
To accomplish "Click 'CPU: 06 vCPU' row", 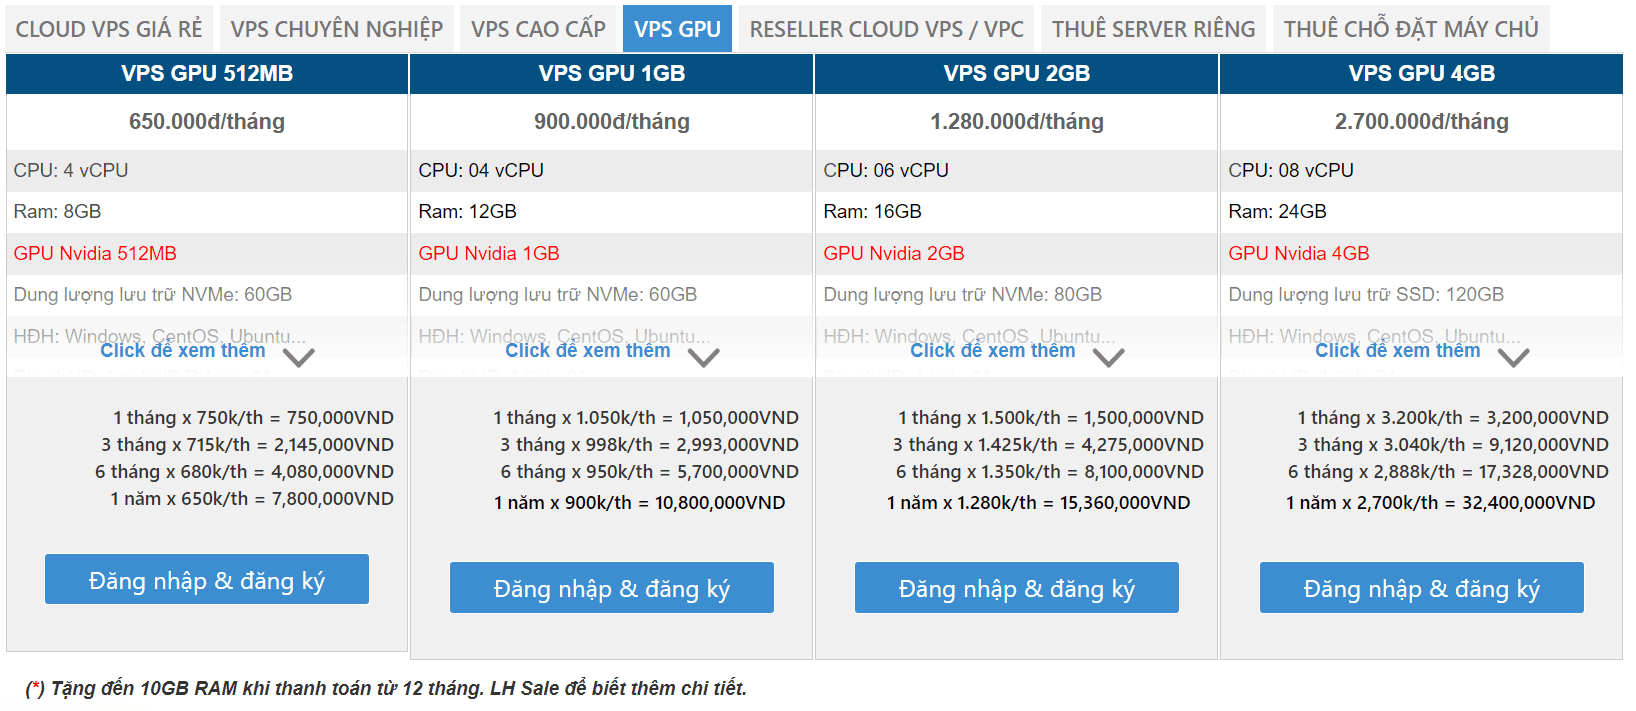I will [1017, 171].
